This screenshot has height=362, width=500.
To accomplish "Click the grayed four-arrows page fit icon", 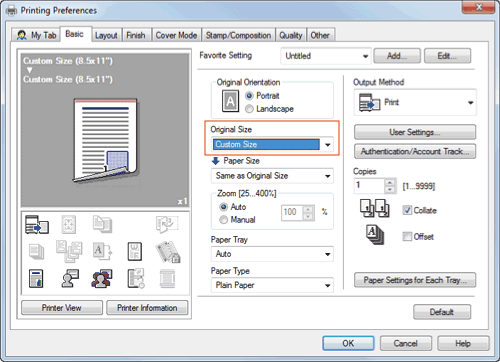I will (69, 224).
